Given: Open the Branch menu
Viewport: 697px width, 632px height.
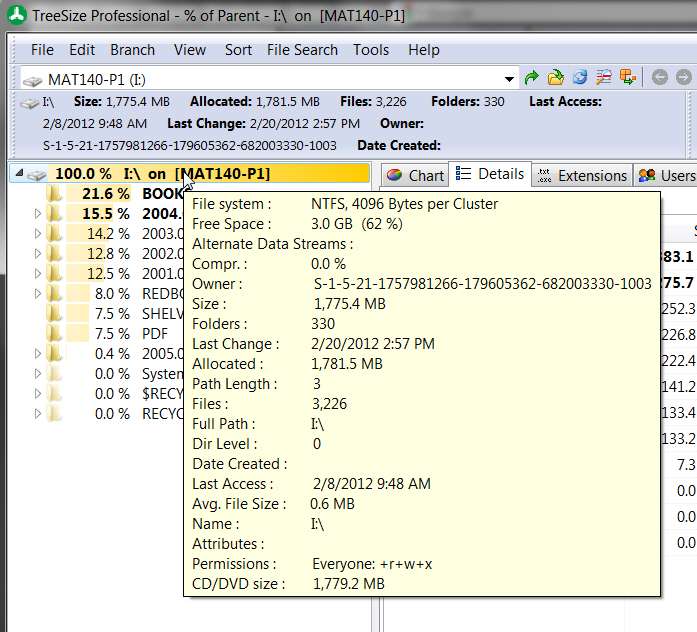Looking at the screenshot, I should click(x=132, y=50).
